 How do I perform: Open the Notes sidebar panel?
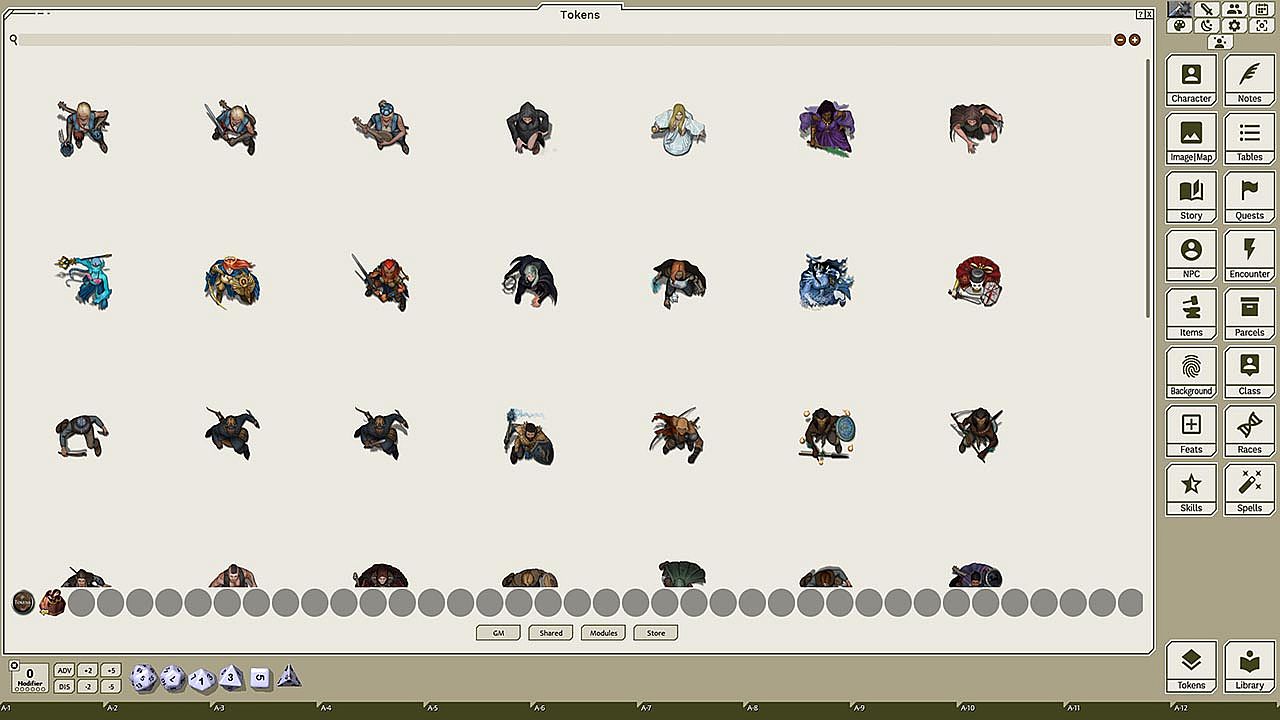[x=1249, y=80]
